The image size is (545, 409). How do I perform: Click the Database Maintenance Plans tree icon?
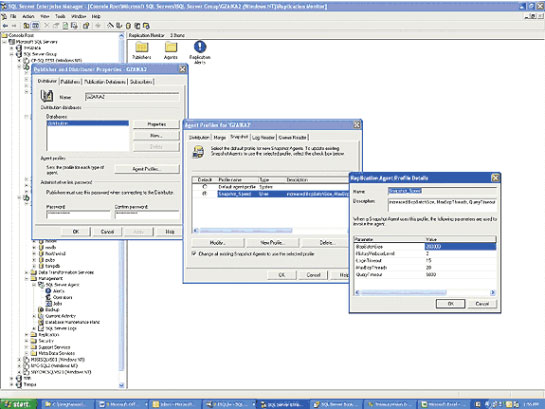41,322
